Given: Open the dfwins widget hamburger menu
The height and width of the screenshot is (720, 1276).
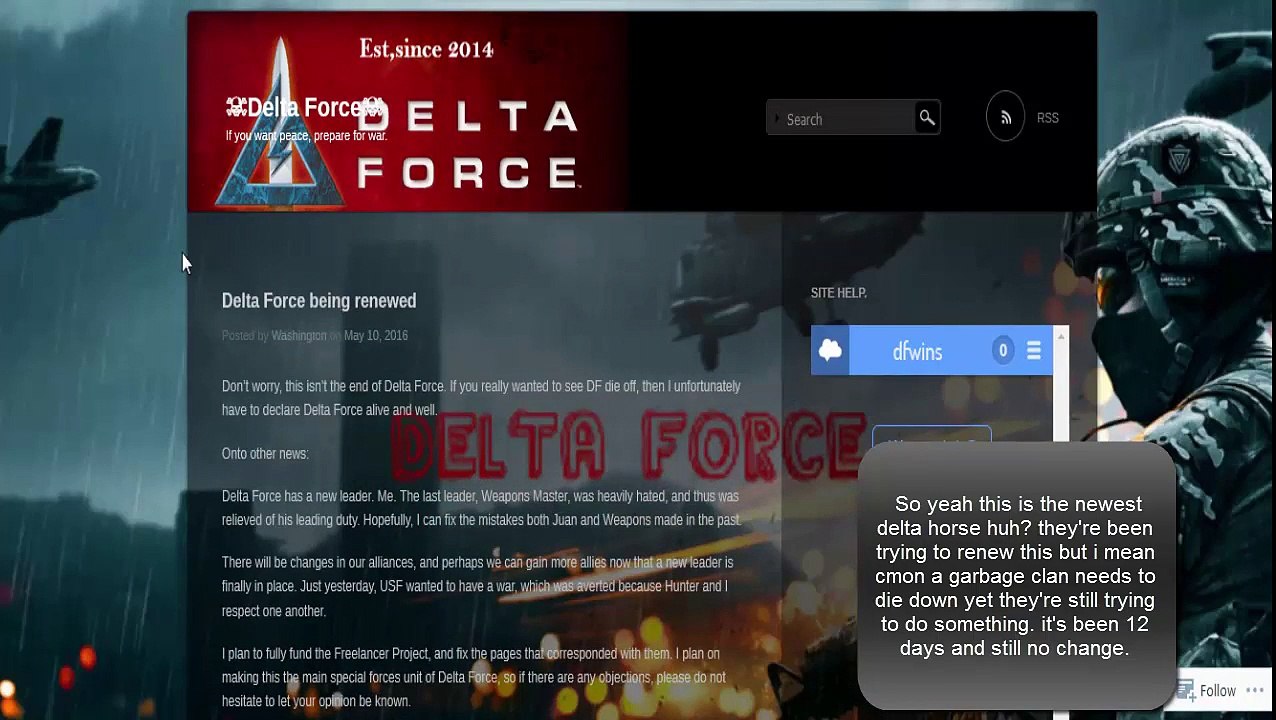Looking at the screenshot, I should 1034,350.
